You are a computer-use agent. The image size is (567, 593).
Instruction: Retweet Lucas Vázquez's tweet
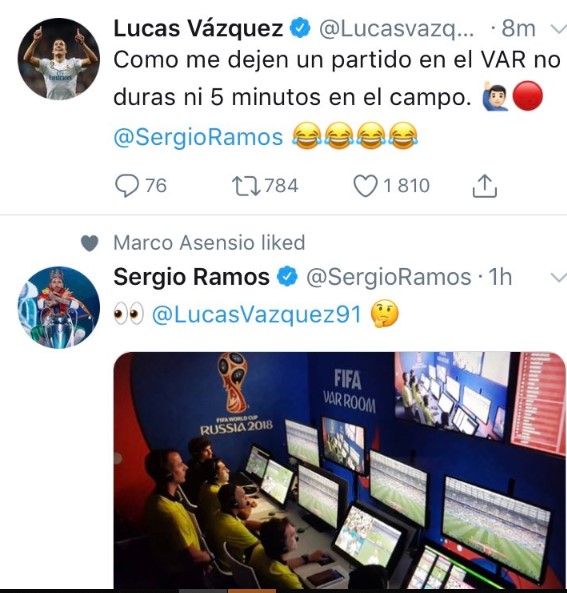[246, 186]
